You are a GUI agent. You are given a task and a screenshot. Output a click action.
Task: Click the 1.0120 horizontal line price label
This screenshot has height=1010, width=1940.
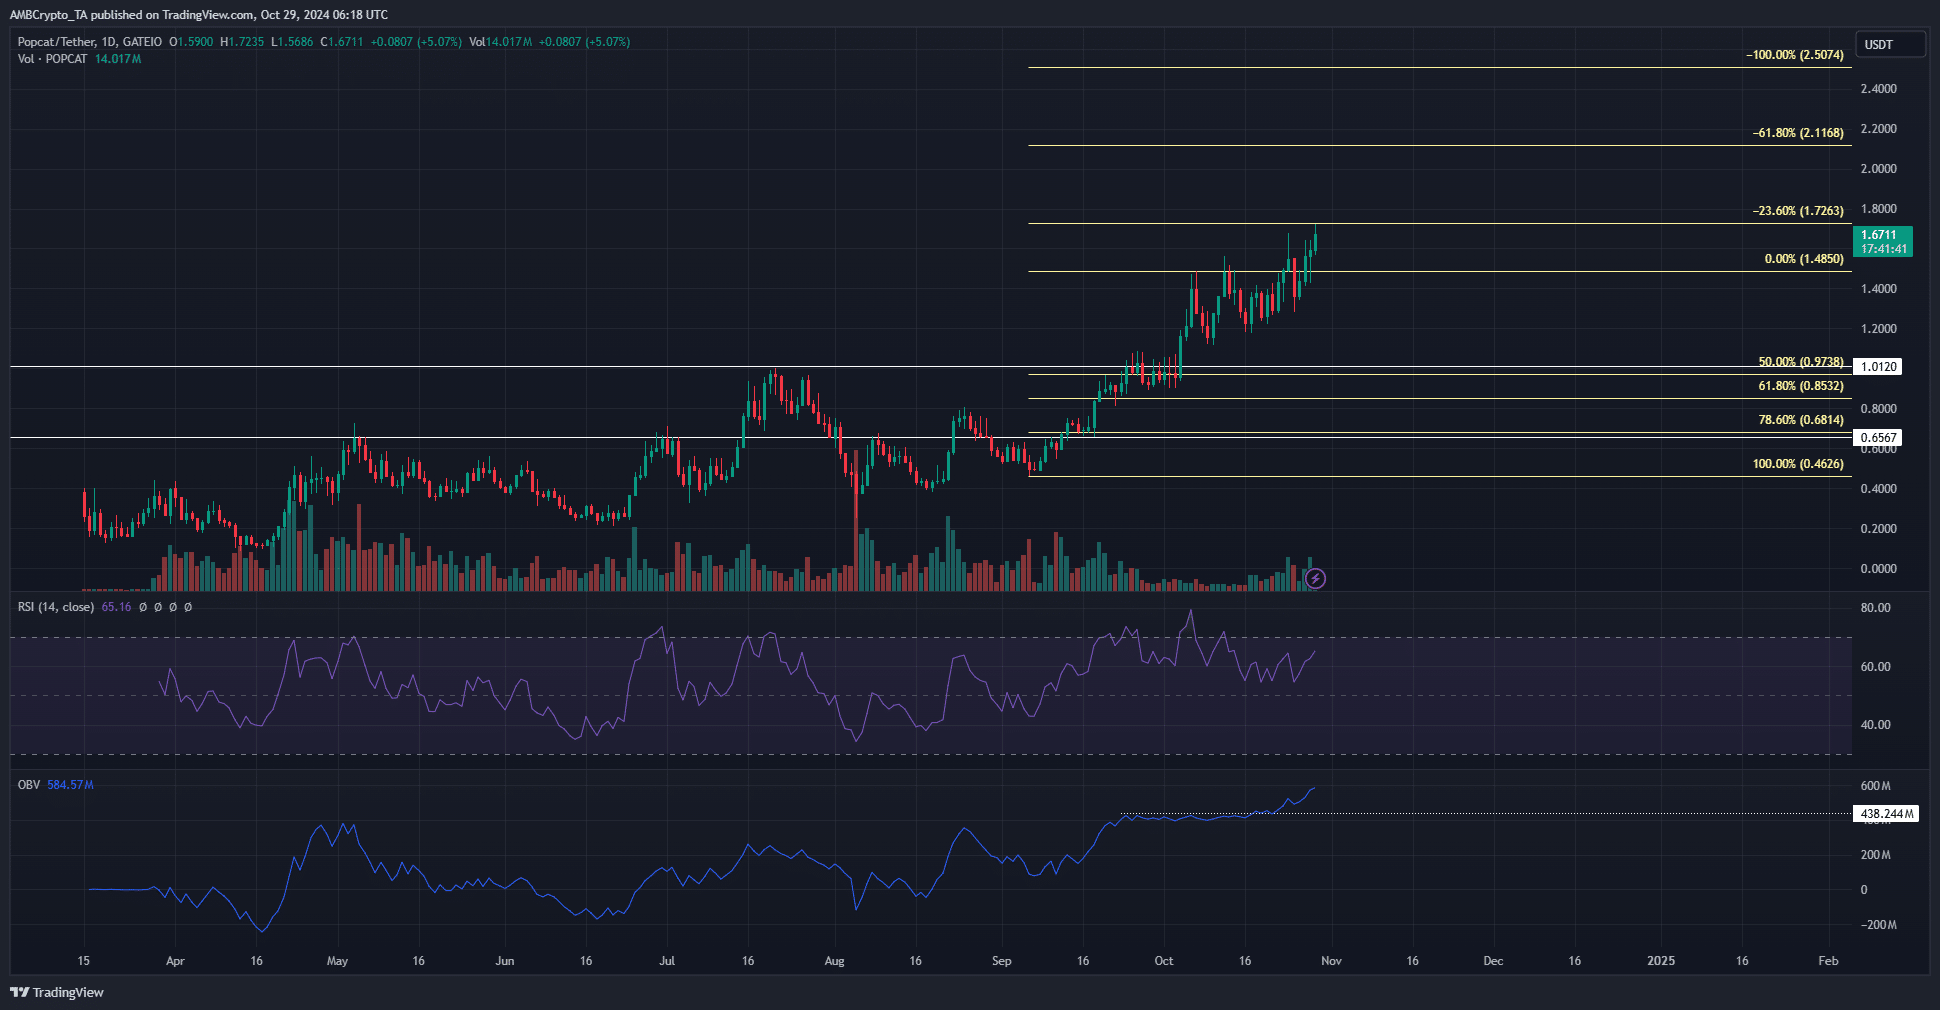coord(1878,367)
